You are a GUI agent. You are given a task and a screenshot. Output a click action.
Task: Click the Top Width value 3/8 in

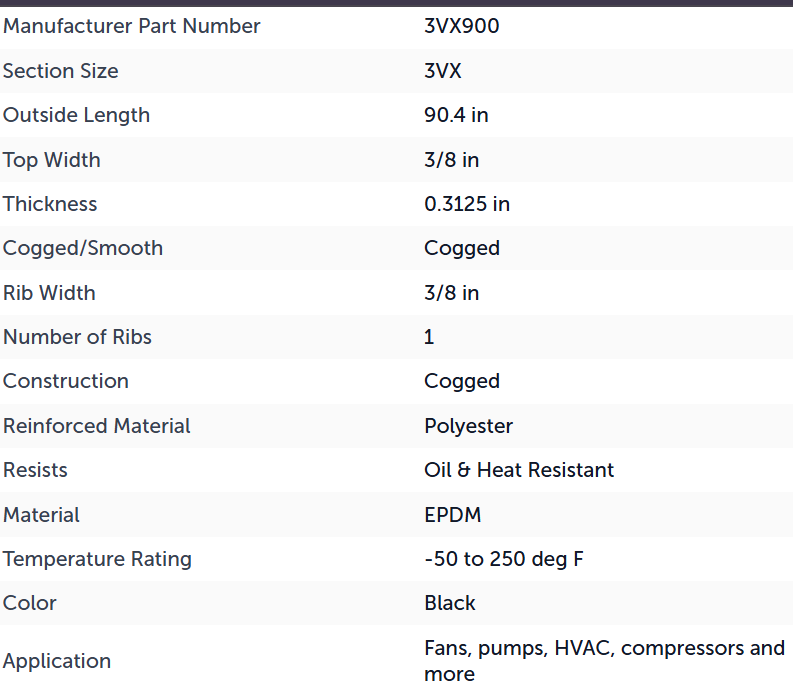(451, 160)
